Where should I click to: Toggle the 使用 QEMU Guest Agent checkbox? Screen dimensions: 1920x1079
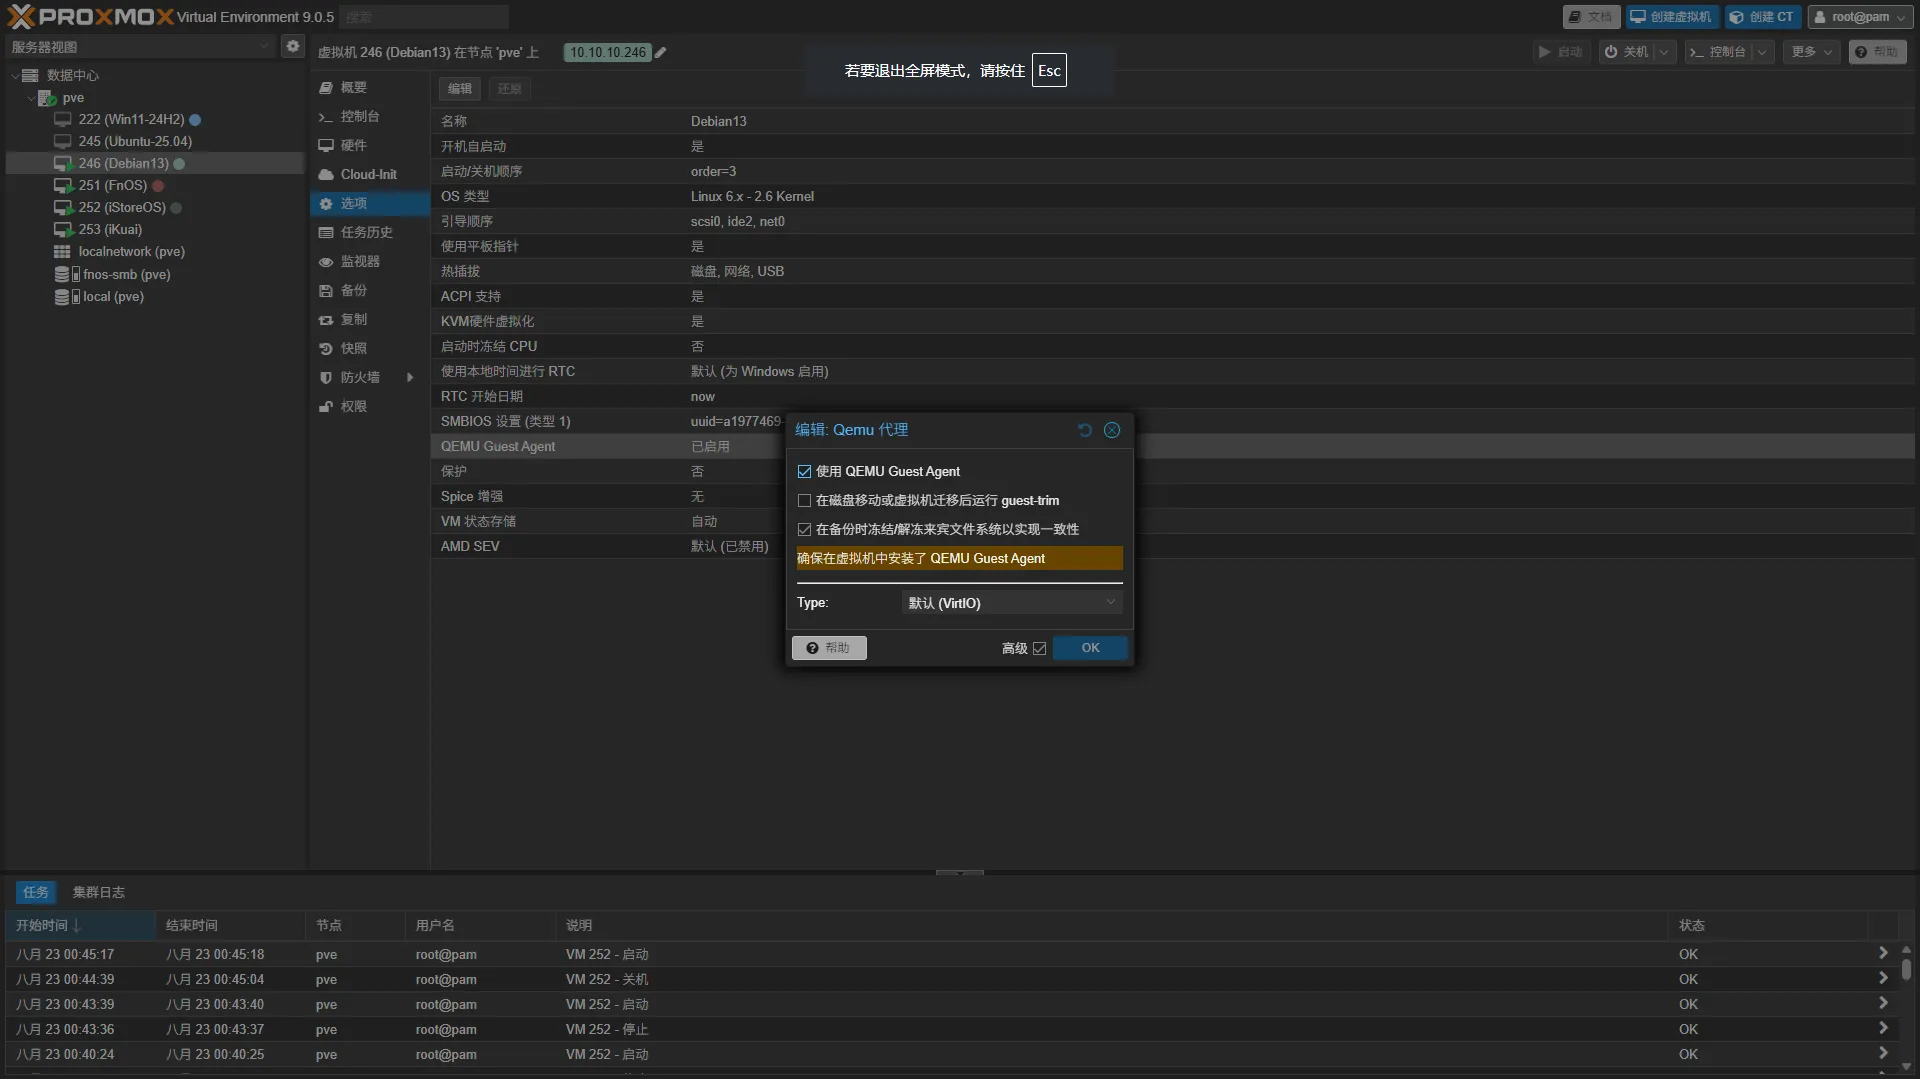pyautogui.click(x=804, y=471)
